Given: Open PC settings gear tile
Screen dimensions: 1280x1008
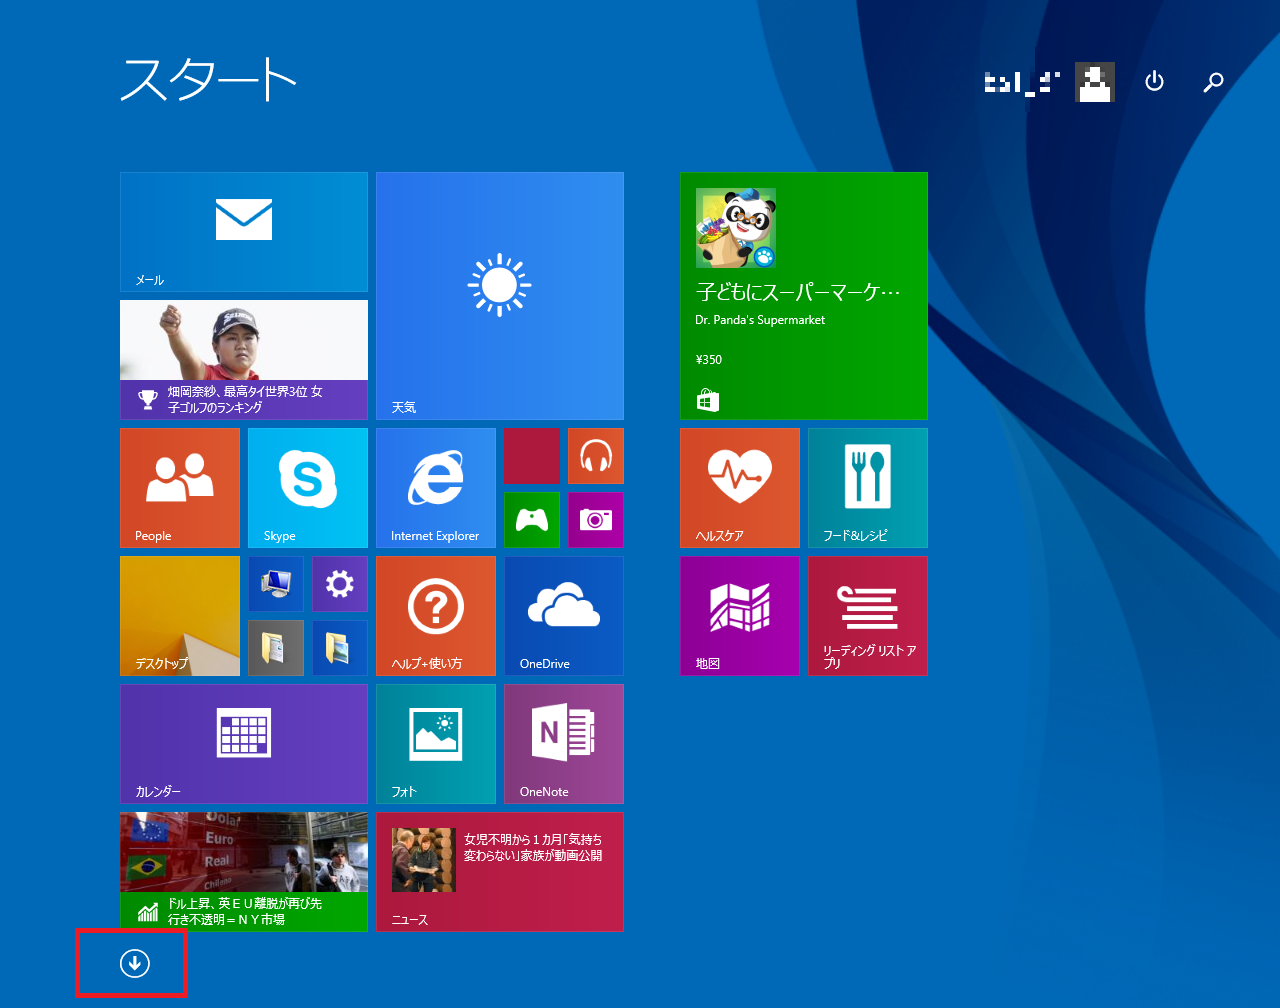Looking at the screenshot, I should [340, 584].
